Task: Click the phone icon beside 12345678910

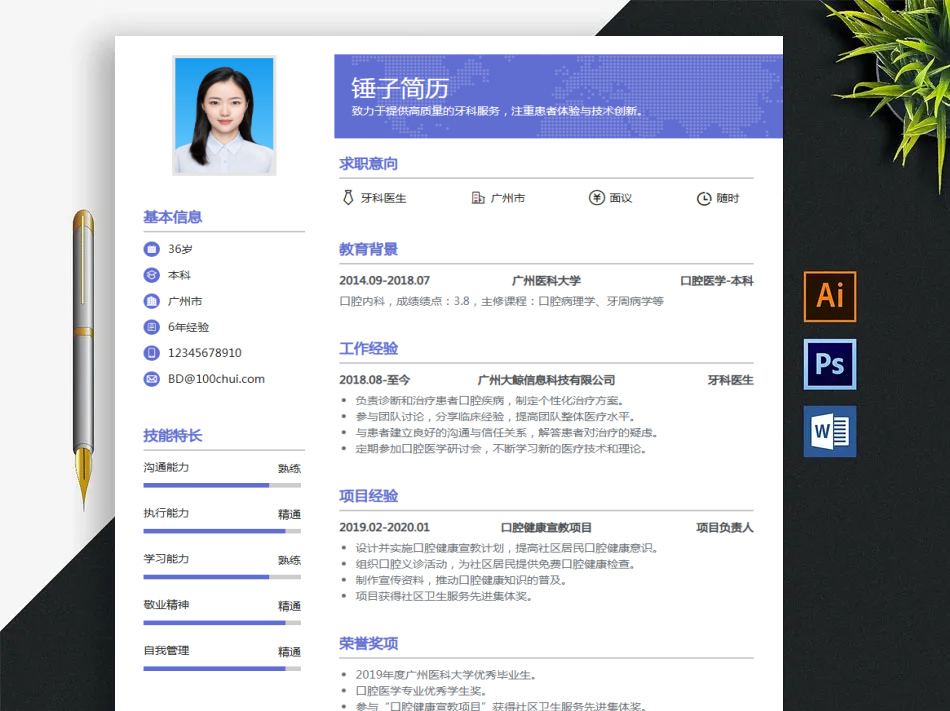Action: point(151,352)
